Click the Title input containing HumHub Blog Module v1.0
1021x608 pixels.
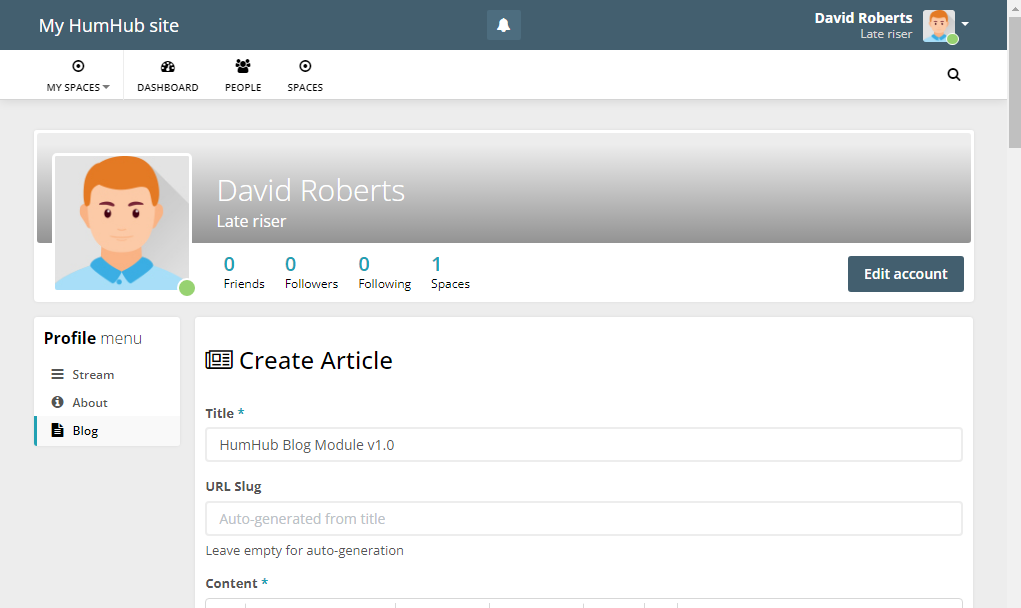point(583,444)
